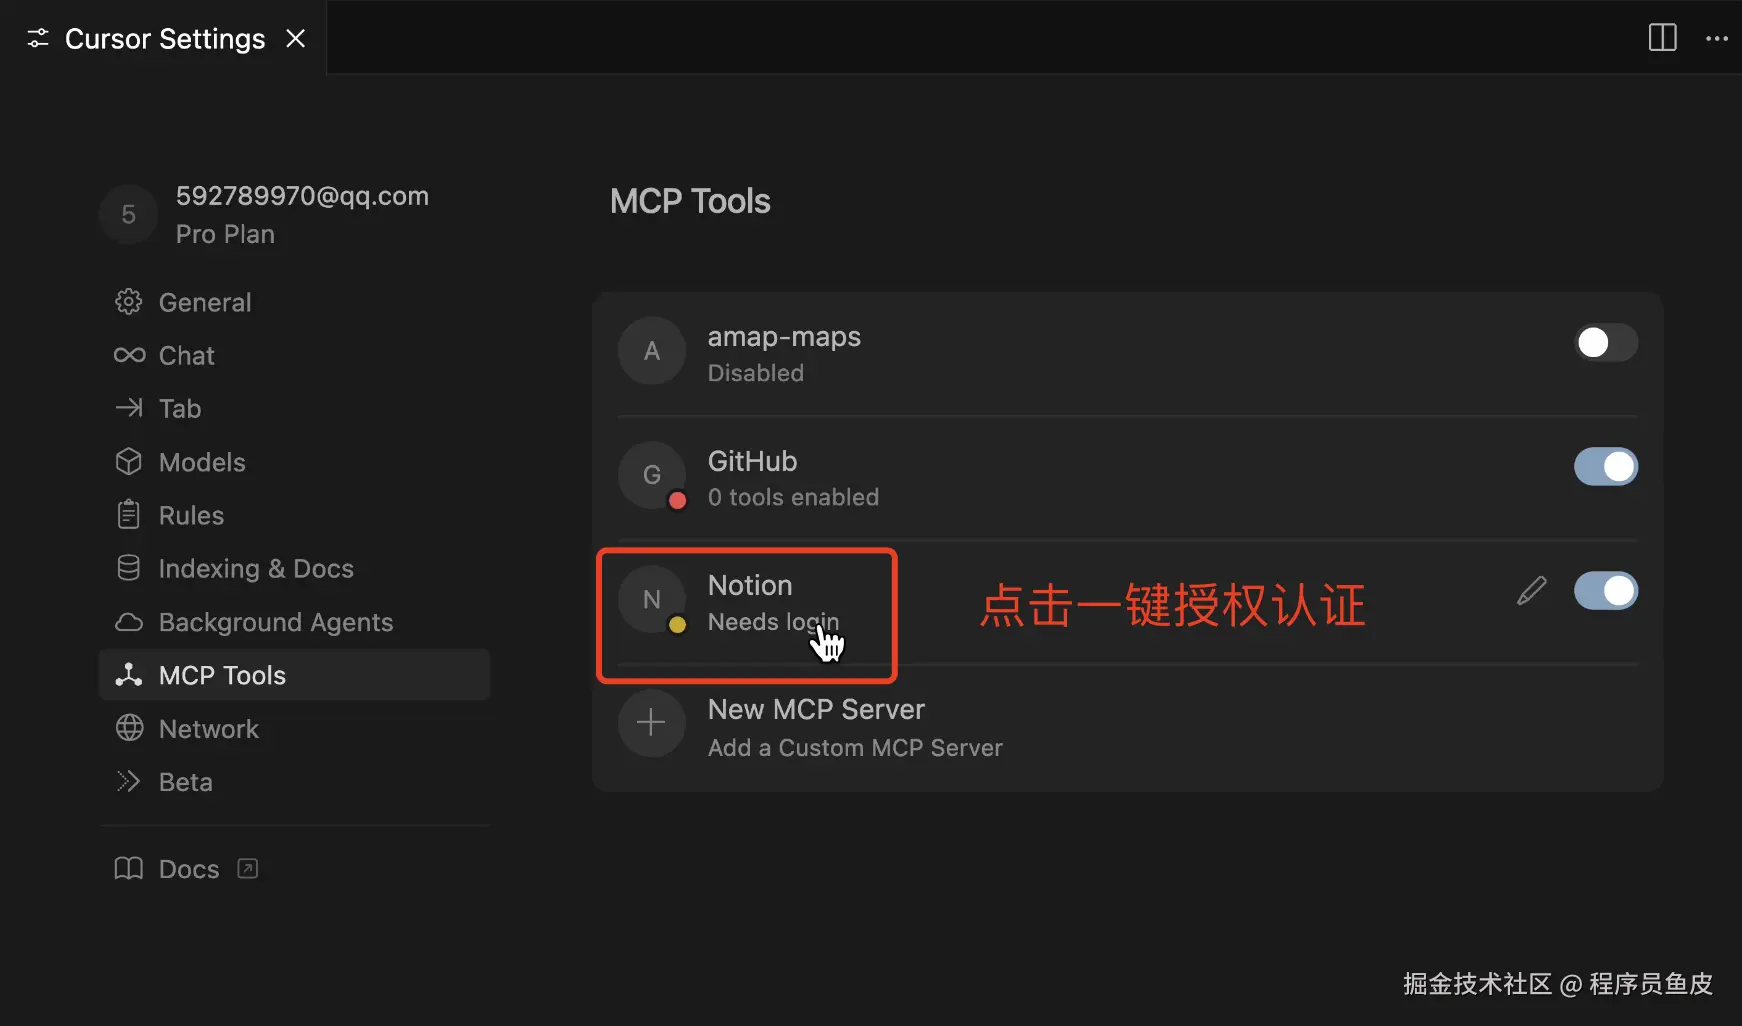Select the Cursor Settings editor tab
The height and width of the screenshot is (1026, 1742).
point(165,38)
